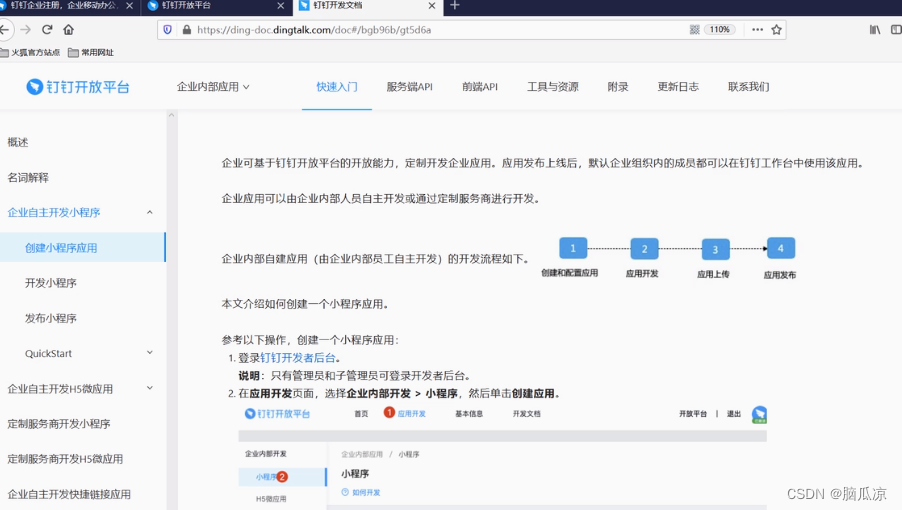Image resolution: width=902 pixels, height=510 pixels.
Task: Open 定制服务商开发H5微应用 in the sidebar
Action: pyautogui.click(x=65, y=459)
